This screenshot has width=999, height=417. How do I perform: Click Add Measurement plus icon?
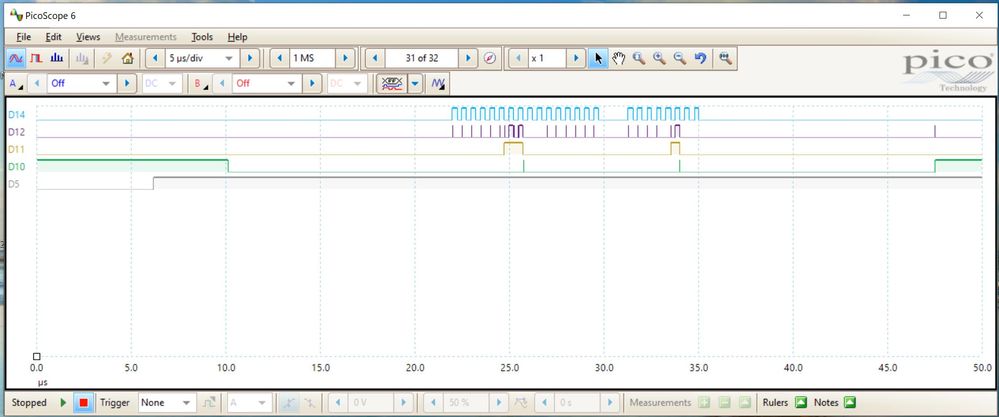704,402
